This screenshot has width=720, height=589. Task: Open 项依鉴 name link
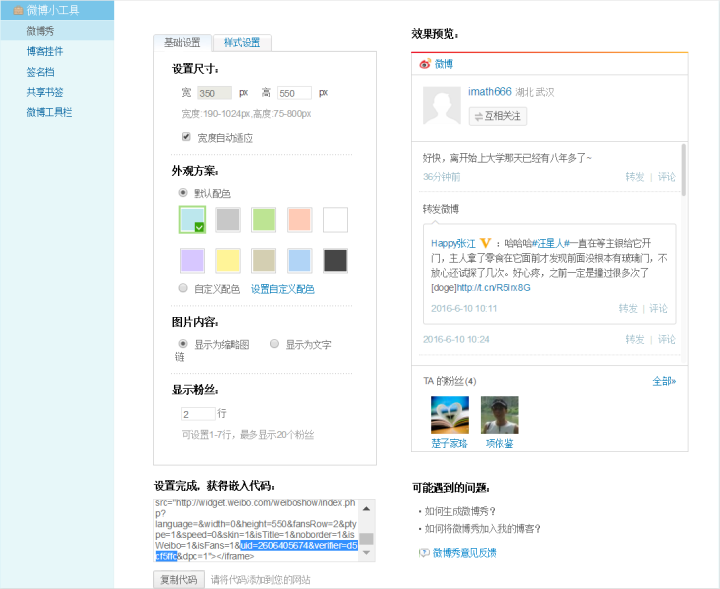500,443
